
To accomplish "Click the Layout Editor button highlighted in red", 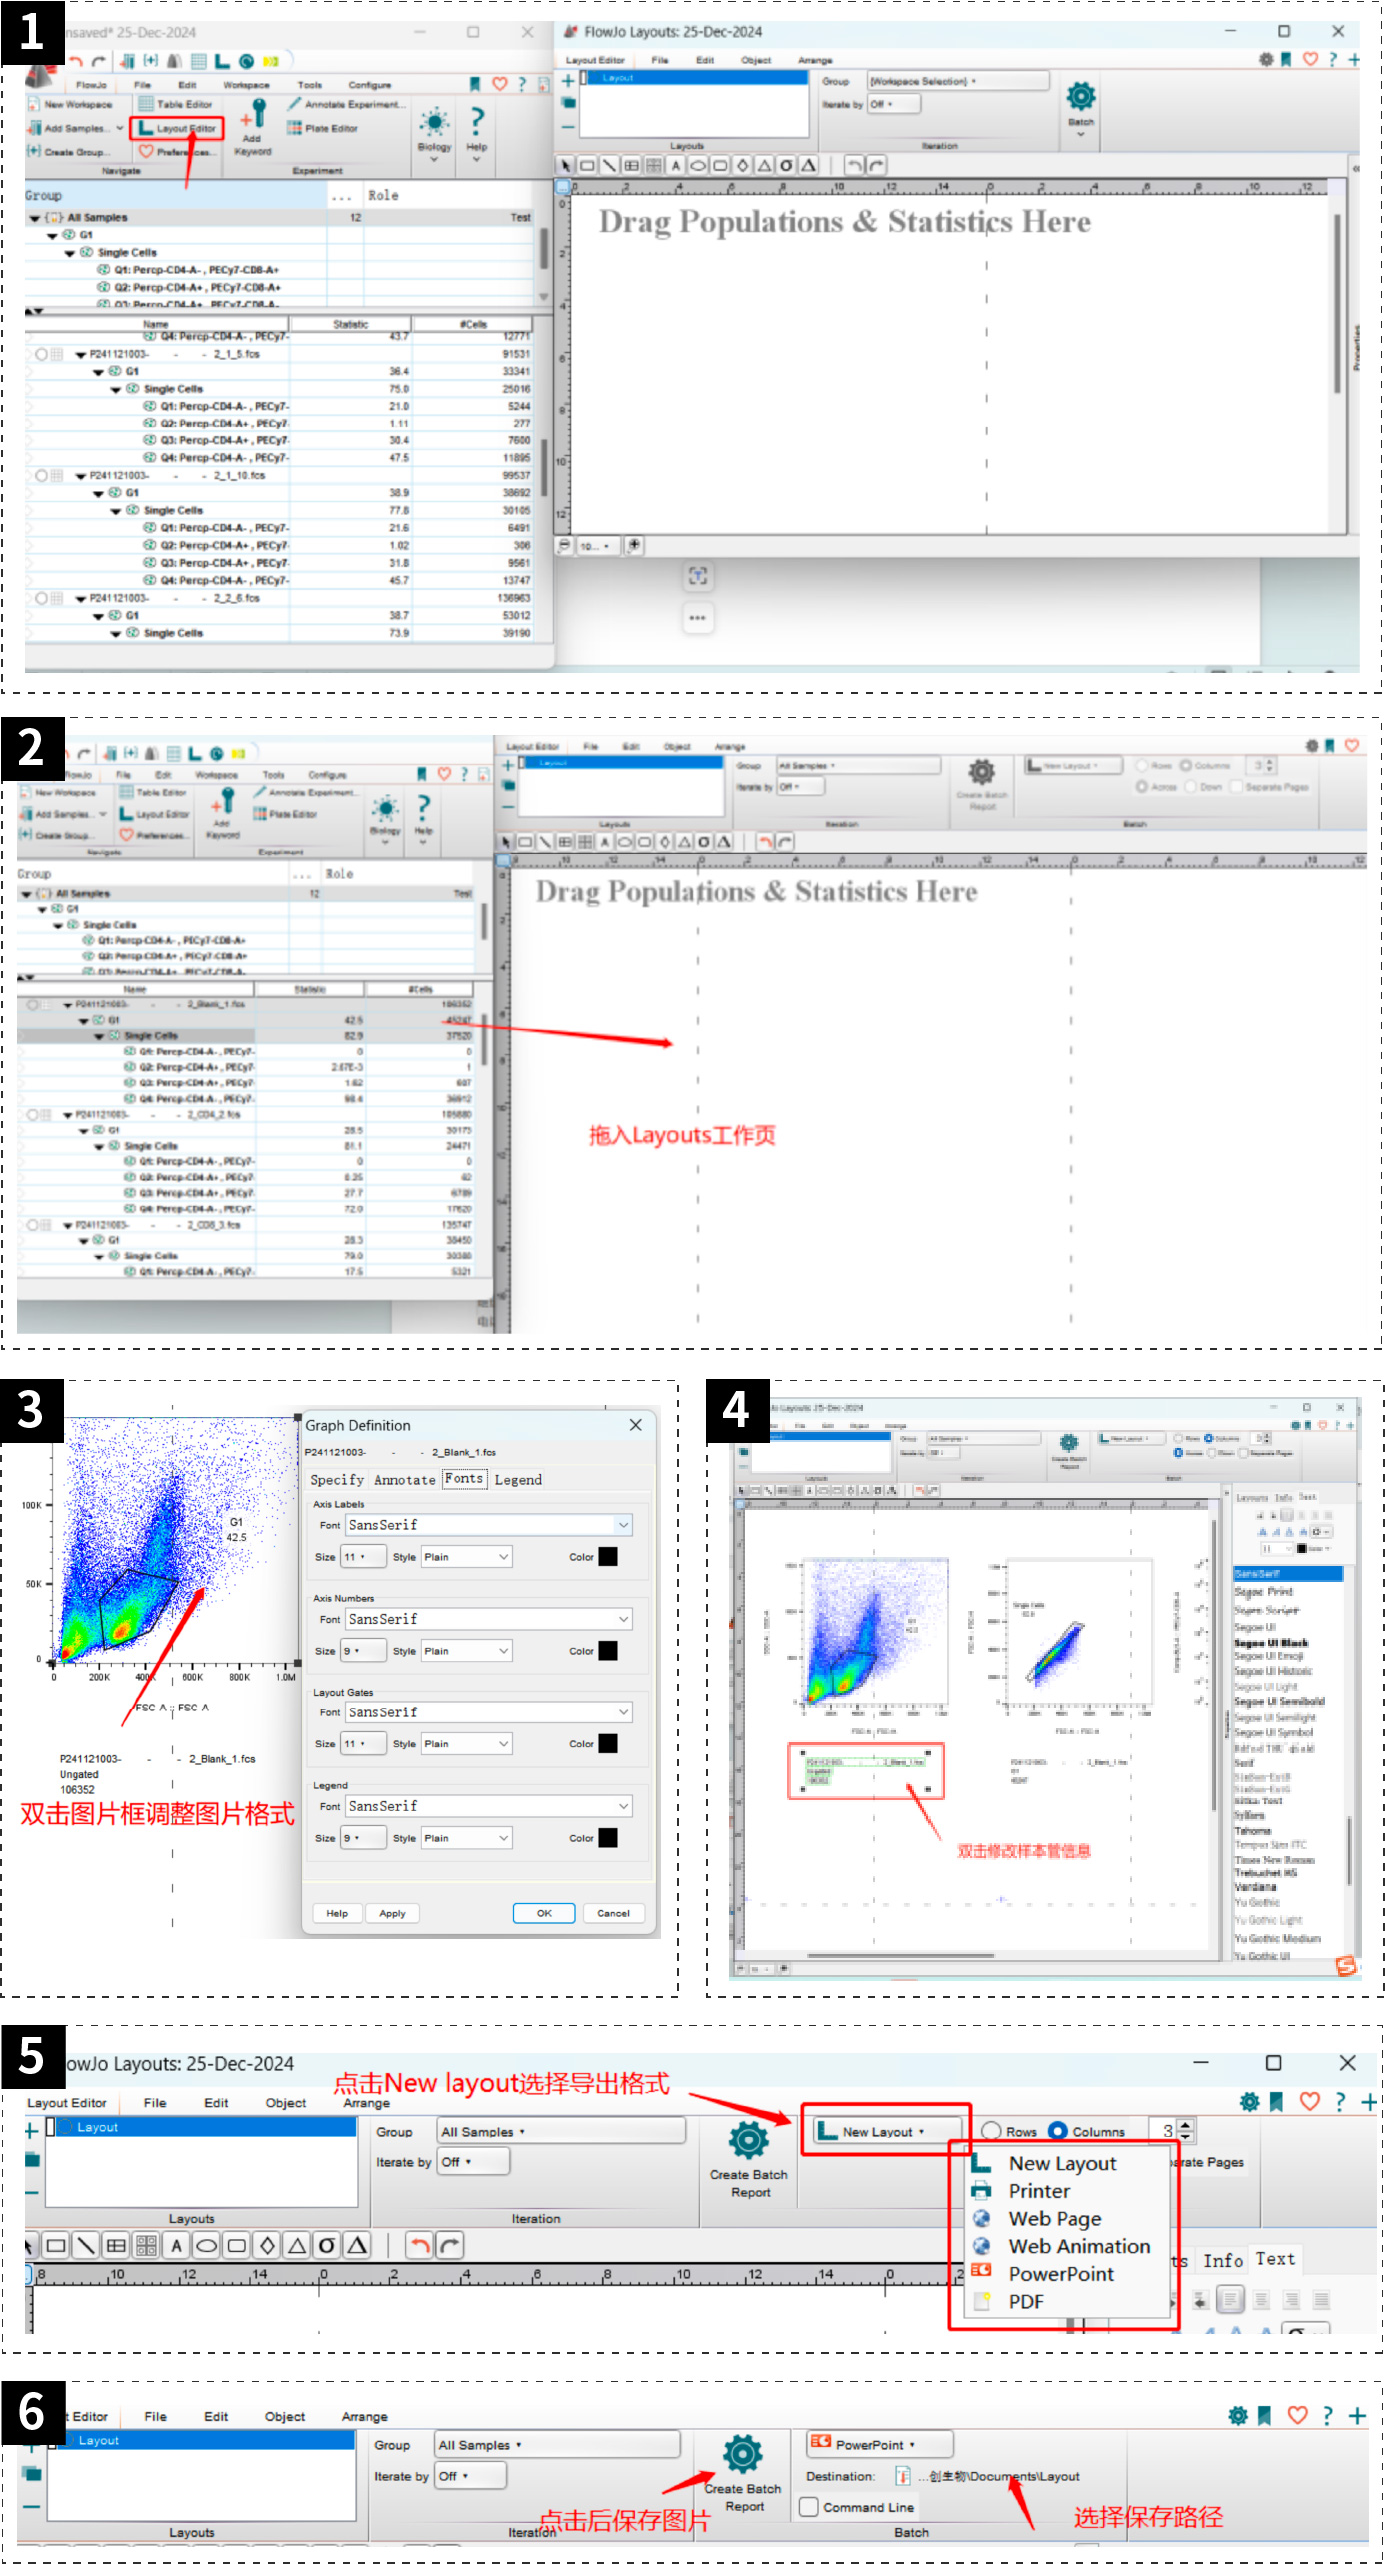I will click(177, 128).
